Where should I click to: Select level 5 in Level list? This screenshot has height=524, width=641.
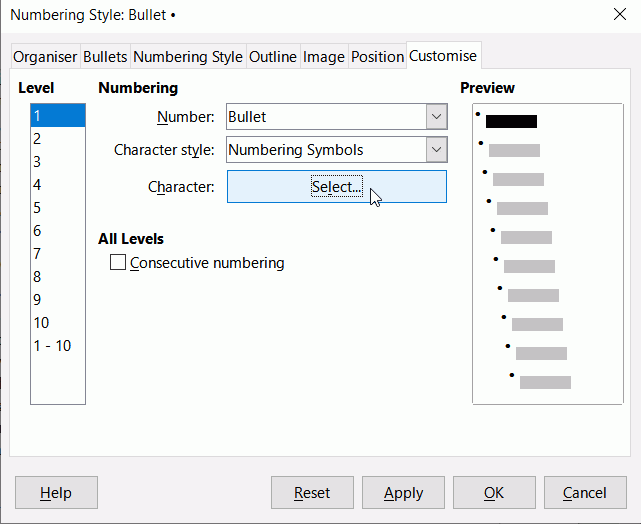[x=58, y=208]
